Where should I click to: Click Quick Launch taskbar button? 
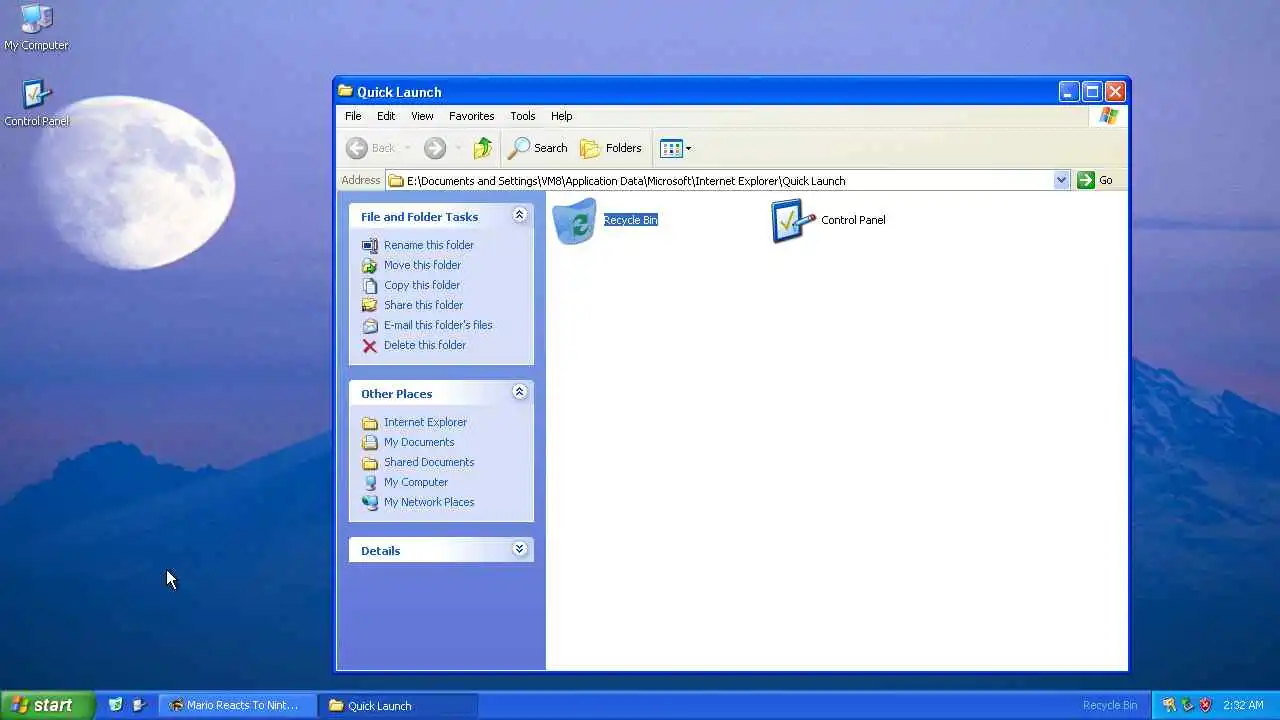[398, 705]
